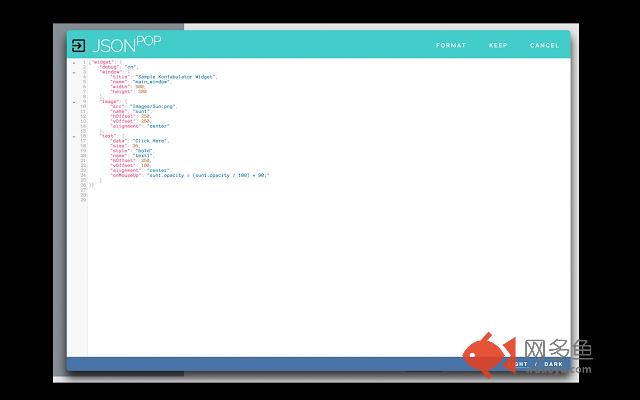The width and height of the screenshot is (640, 400).
Task: Click the JSONPOP title text
Action: [x=127, y=44]
